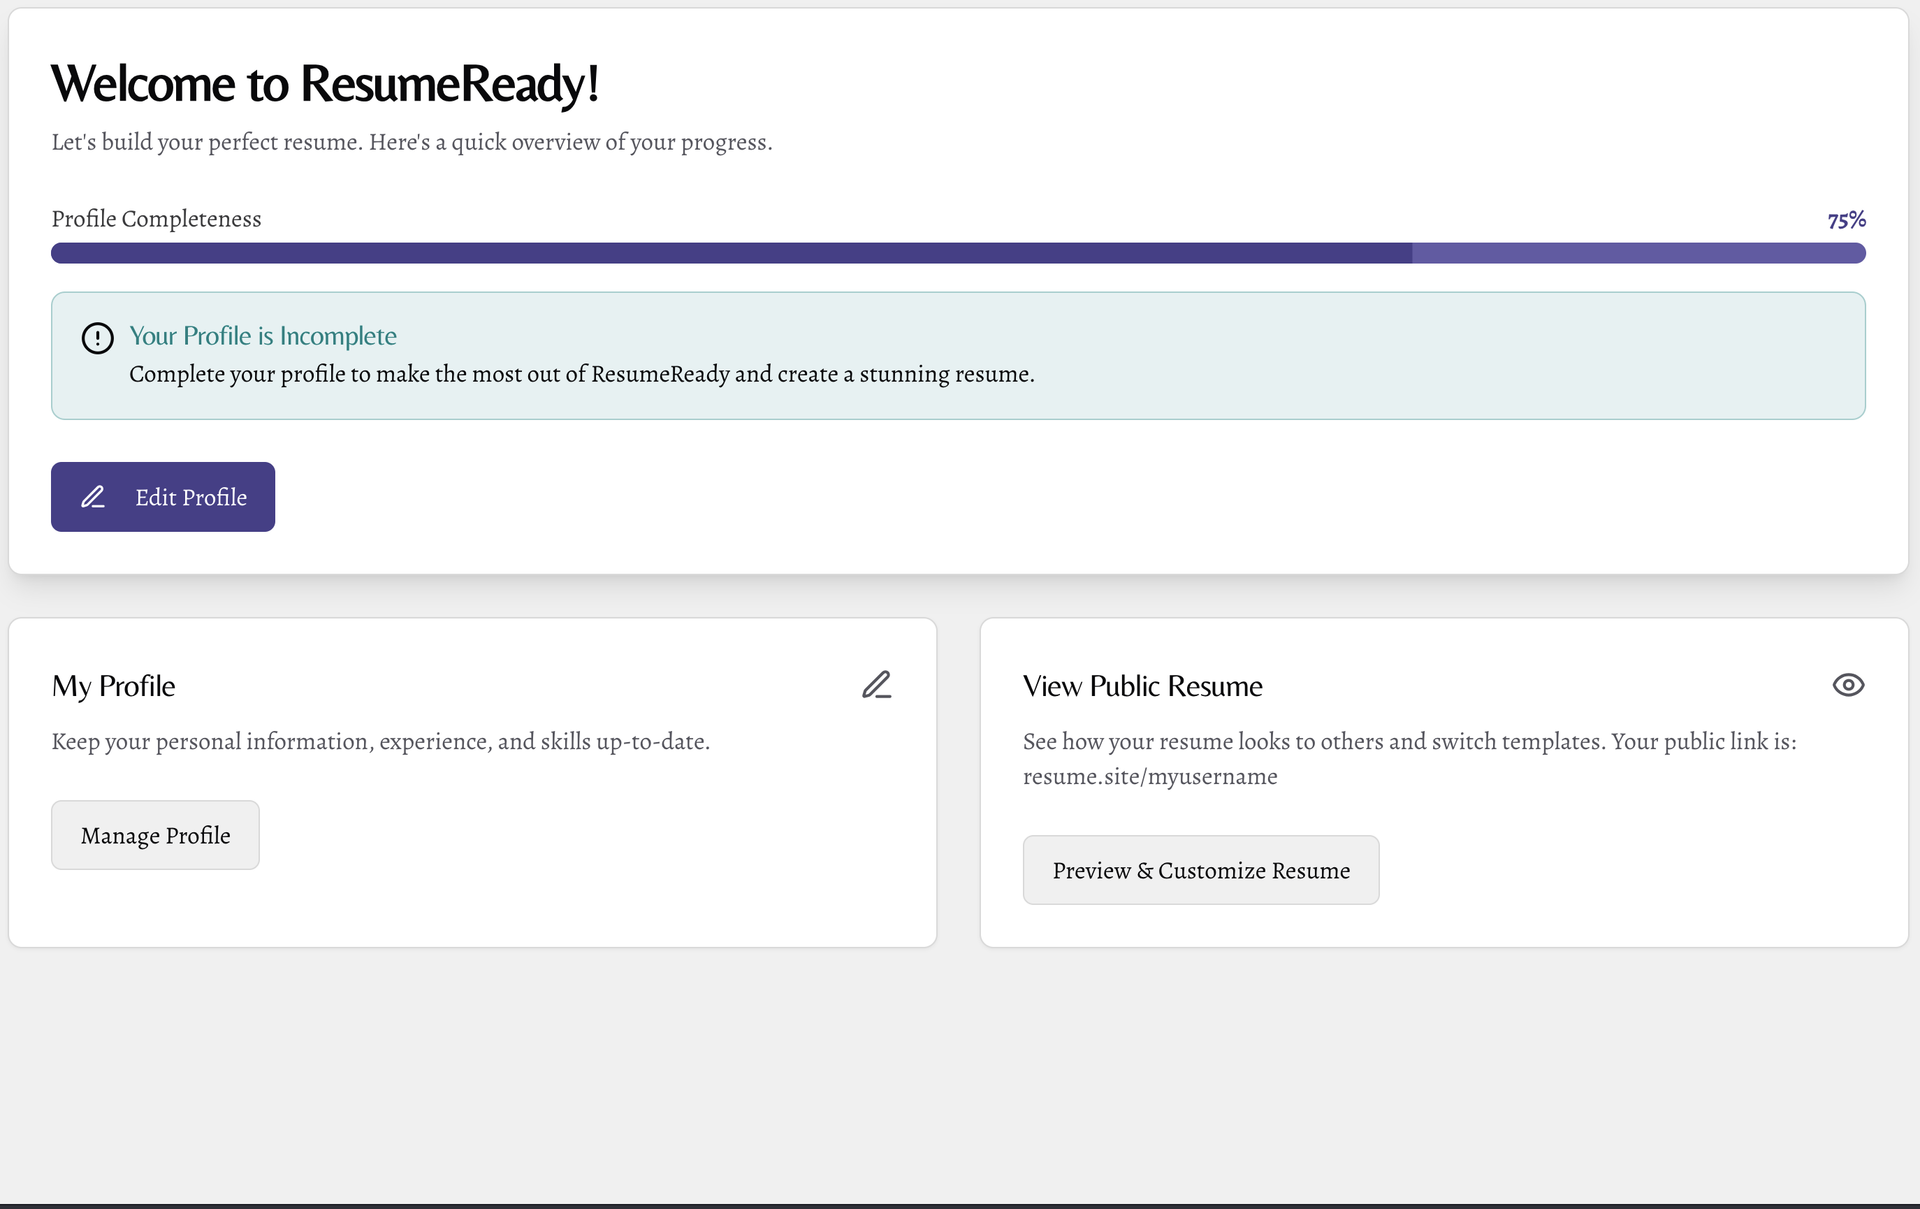The image size is (1920, 1209).
Task: Open Manage Profile
Action: click(155, 835)
